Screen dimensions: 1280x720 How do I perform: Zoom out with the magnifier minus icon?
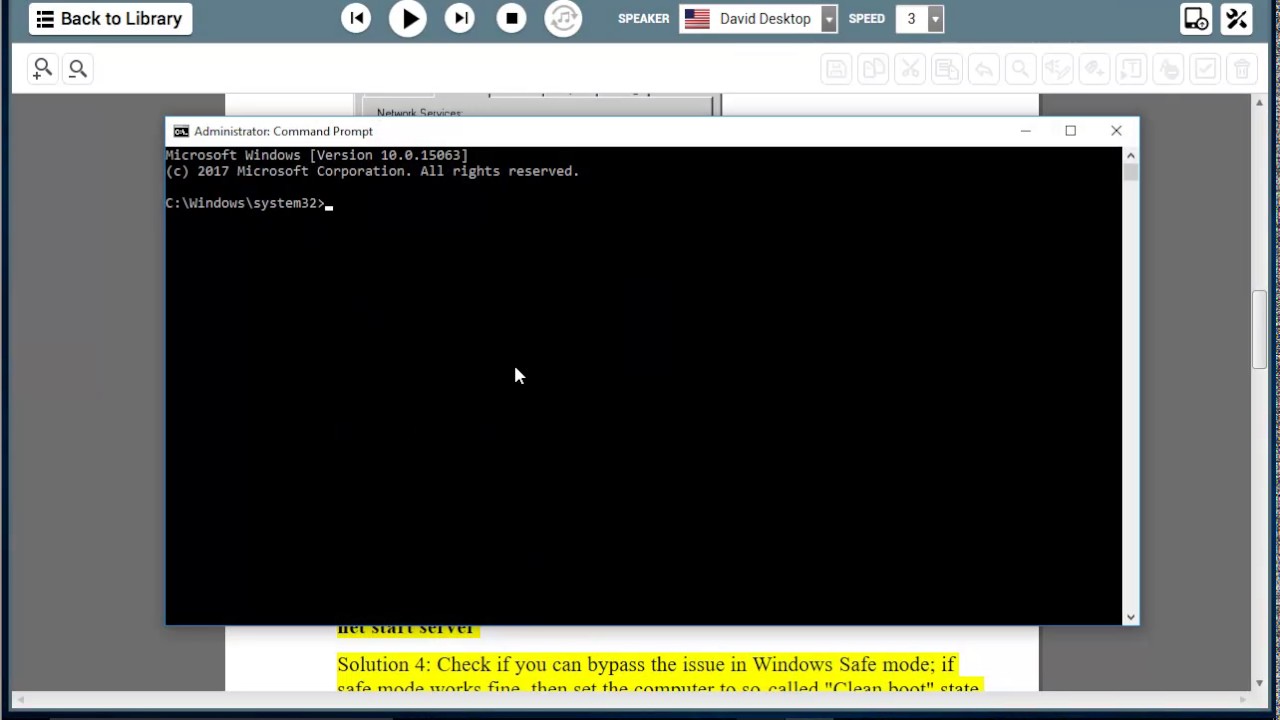[x=78, y=69]
